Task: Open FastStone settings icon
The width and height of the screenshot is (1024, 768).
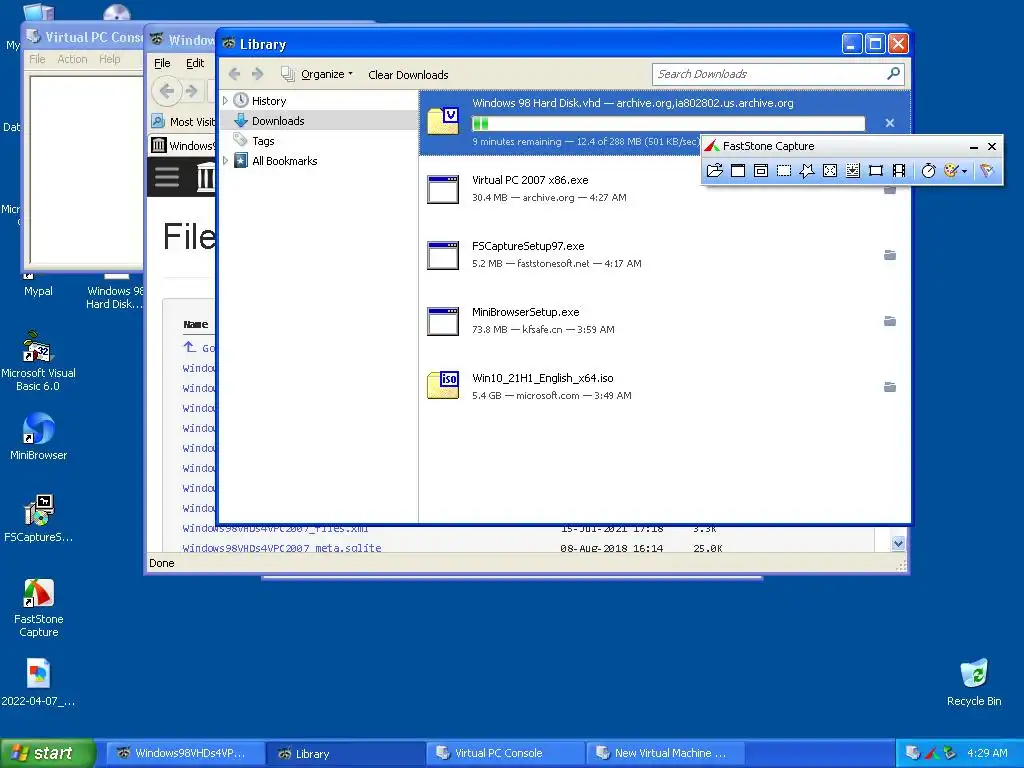Action: (x=986, y=170)
